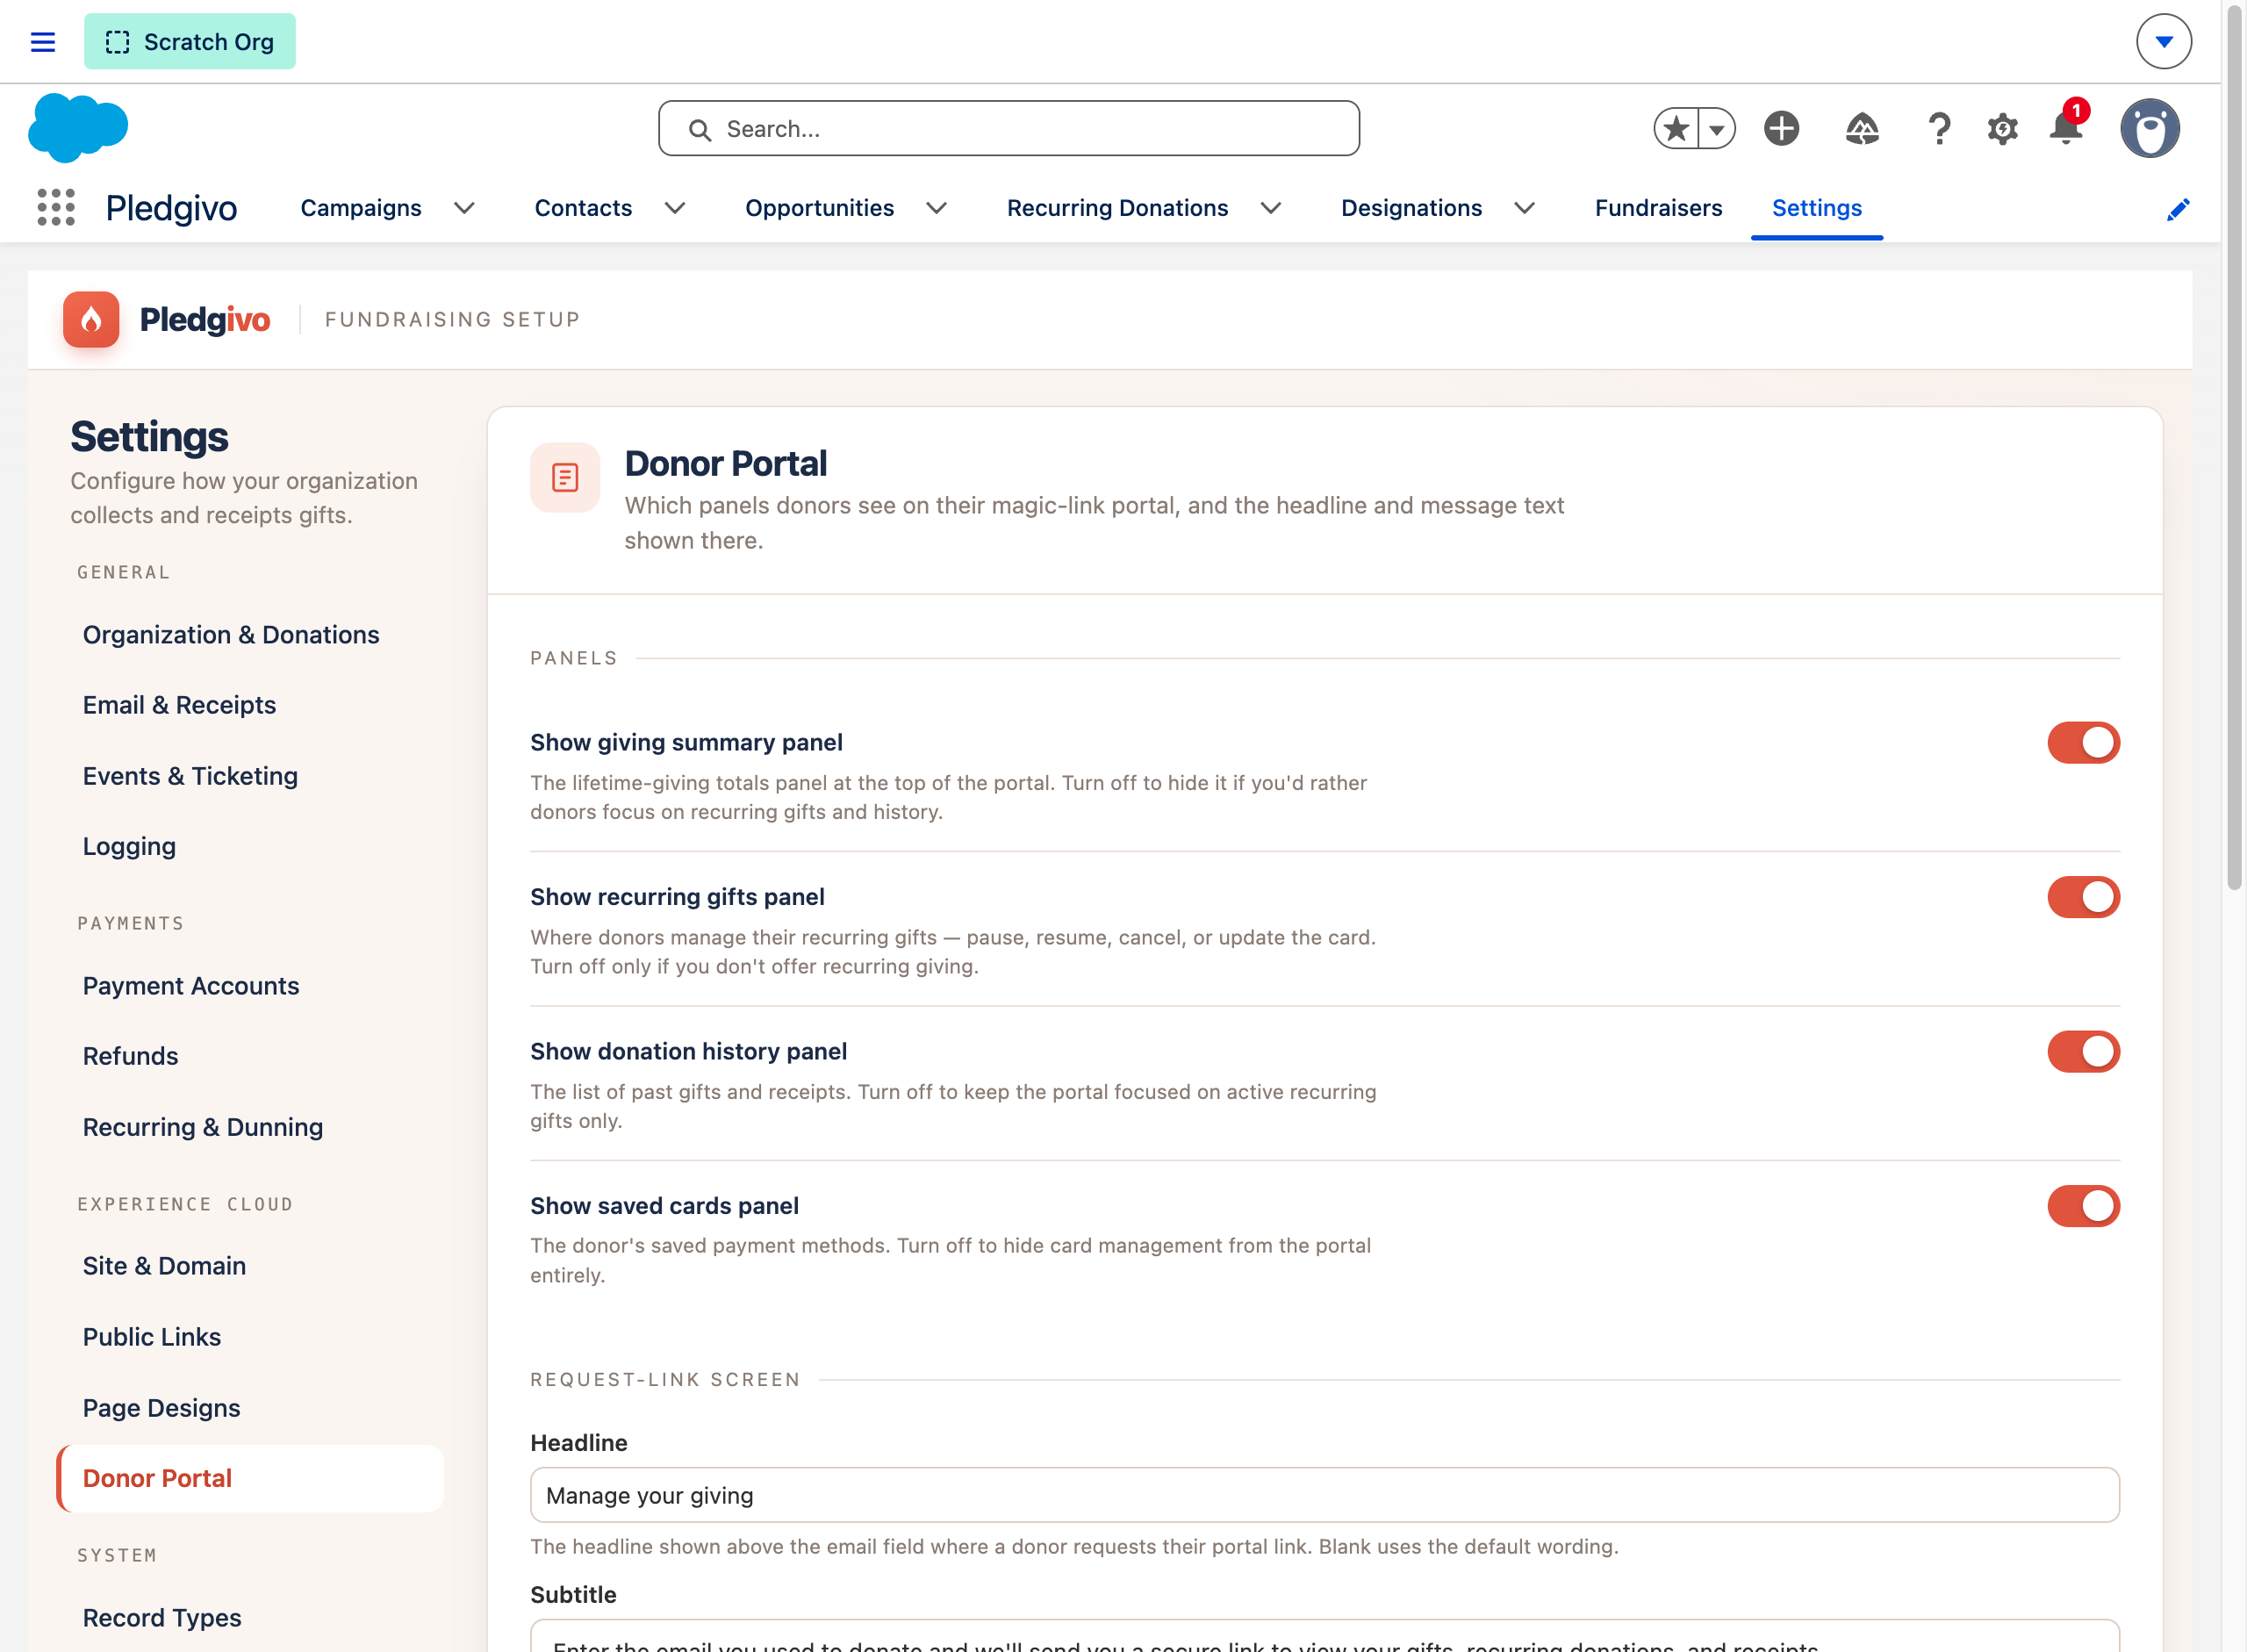The height and width of the screenshot is (1652, 2247).
Task: Expand the Contacts tab chevron
Action: coord(675,207)
